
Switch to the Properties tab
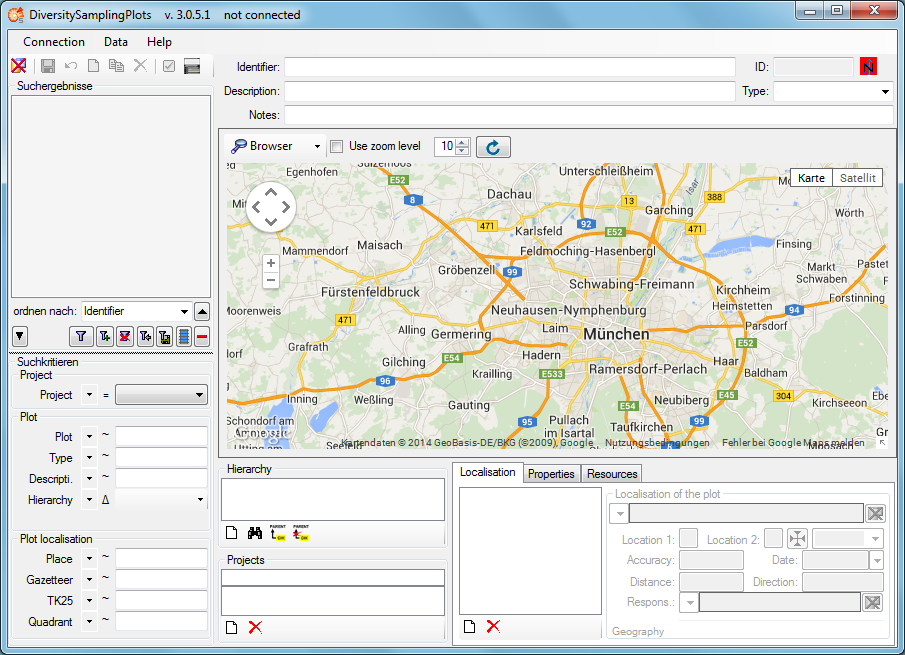(x=551, y=474)
